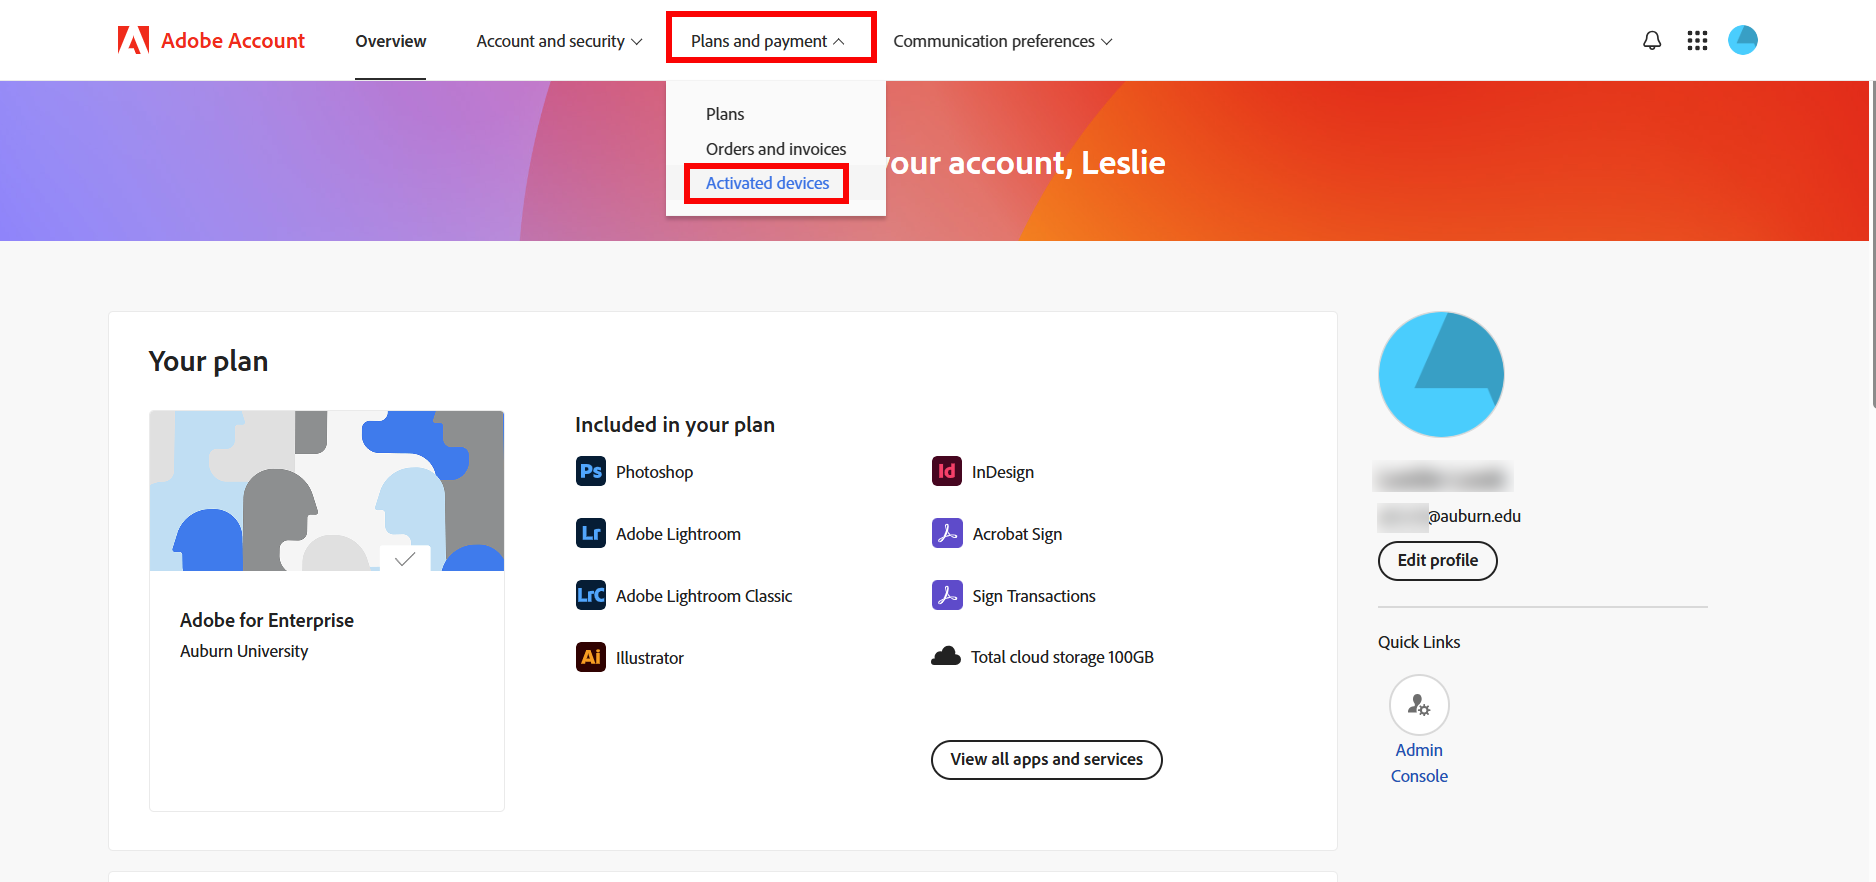
Task: Click the Acrobat Sign icon
Action: point(946,533)
